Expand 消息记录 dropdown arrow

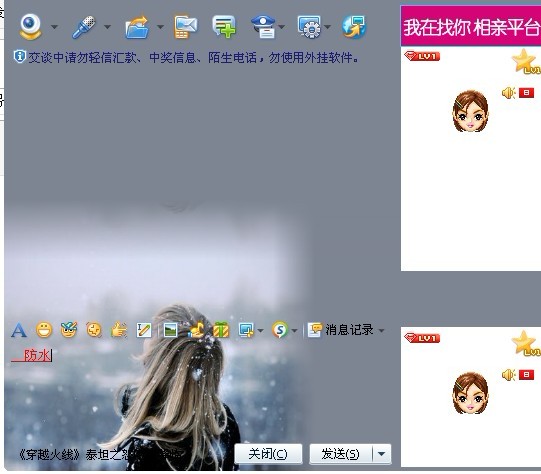coord(381,330)
